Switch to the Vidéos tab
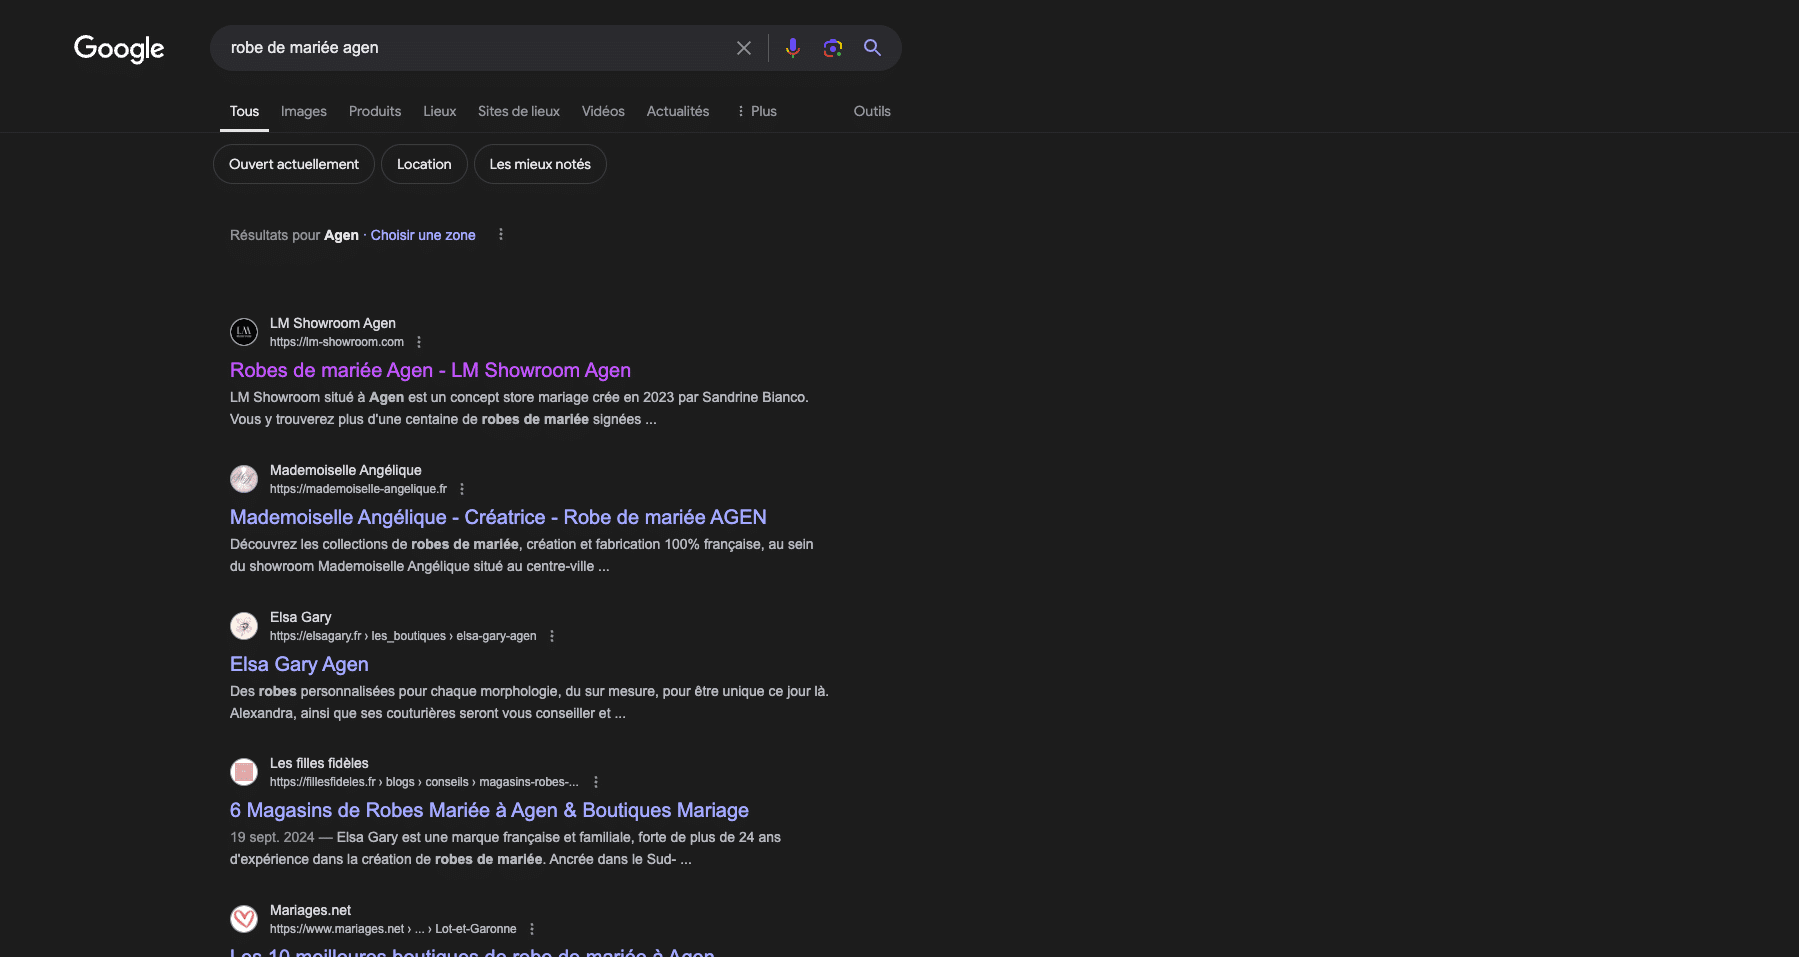The image size is (1799, 957). tap(603, 111)
